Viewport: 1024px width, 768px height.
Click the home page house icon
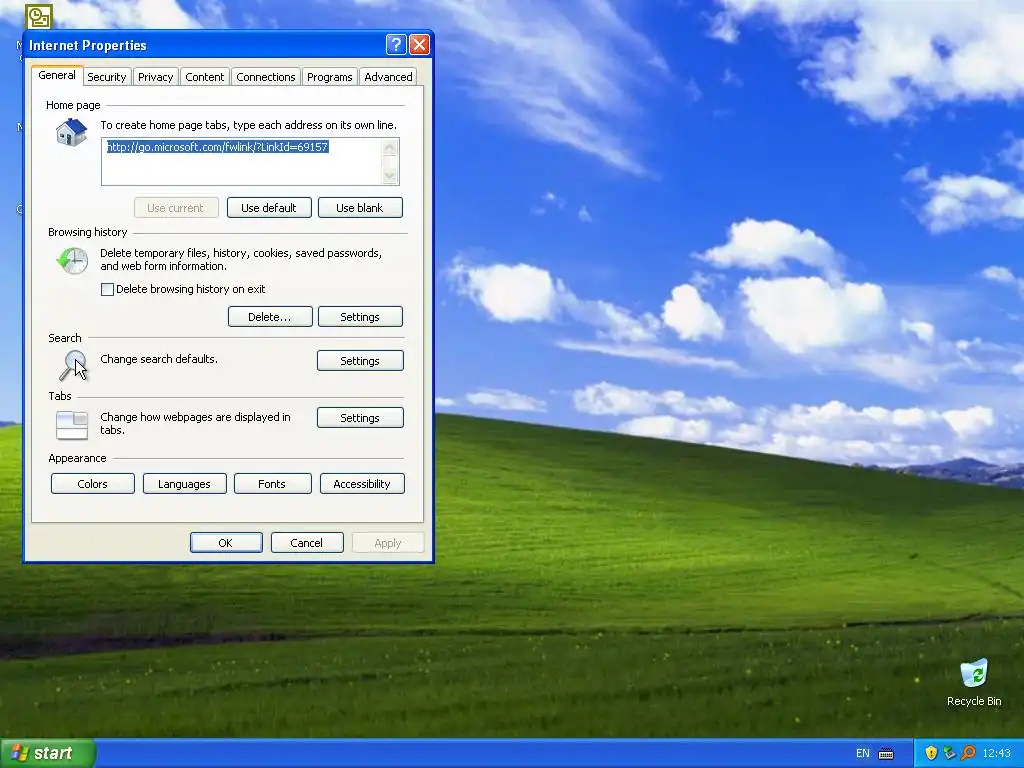pos(71,132)
